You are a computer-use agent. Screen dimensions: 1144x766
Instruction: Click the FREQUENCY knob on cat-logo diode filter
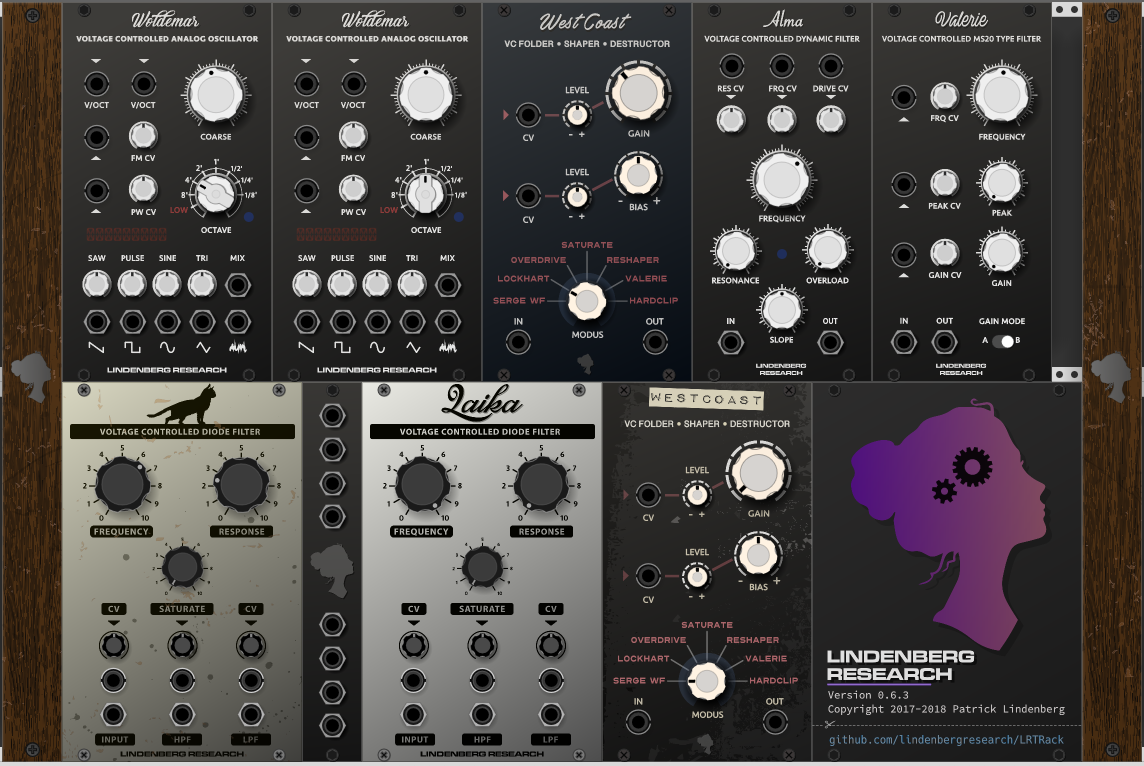pos(122,484)
